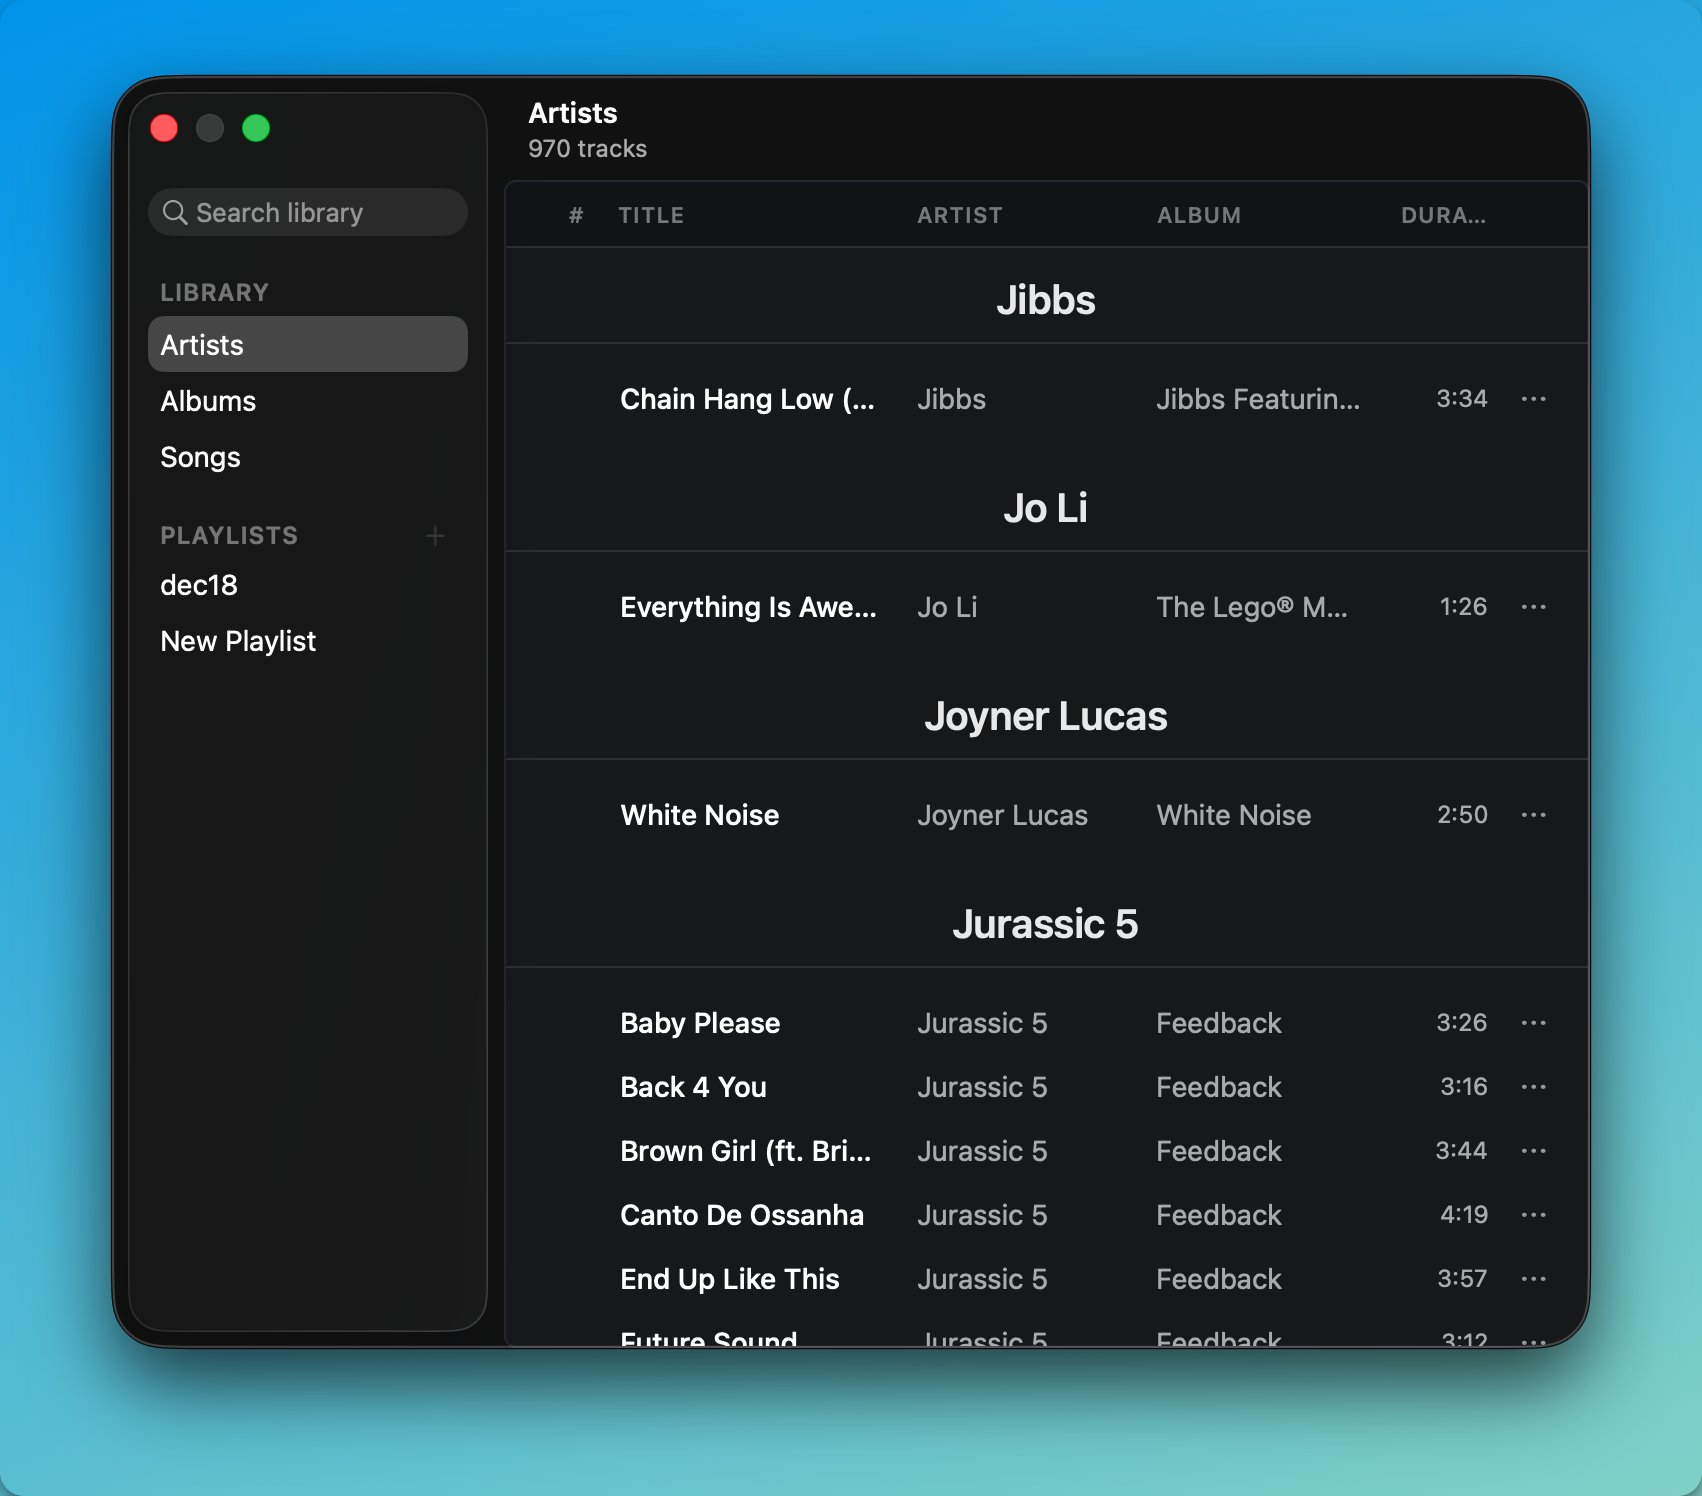Switch to Albums view
Viewport: 1702px width, 1496px height.
[x=308, y=401]
